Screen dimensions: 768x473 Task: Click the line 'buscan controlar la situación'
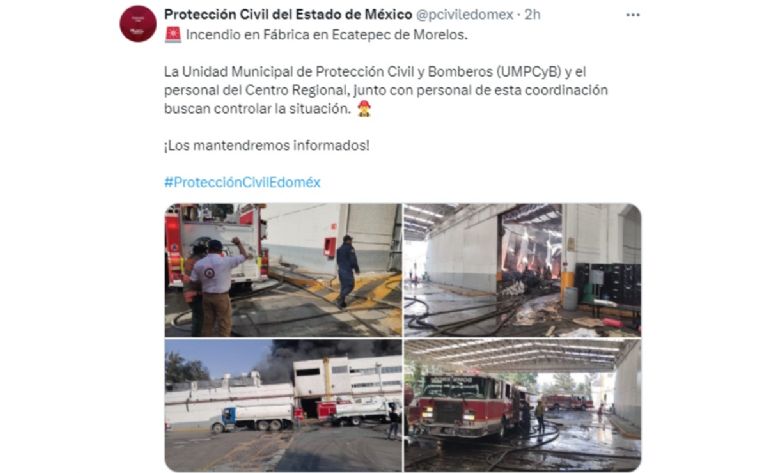pyautogui.click(x=257, y=109)
